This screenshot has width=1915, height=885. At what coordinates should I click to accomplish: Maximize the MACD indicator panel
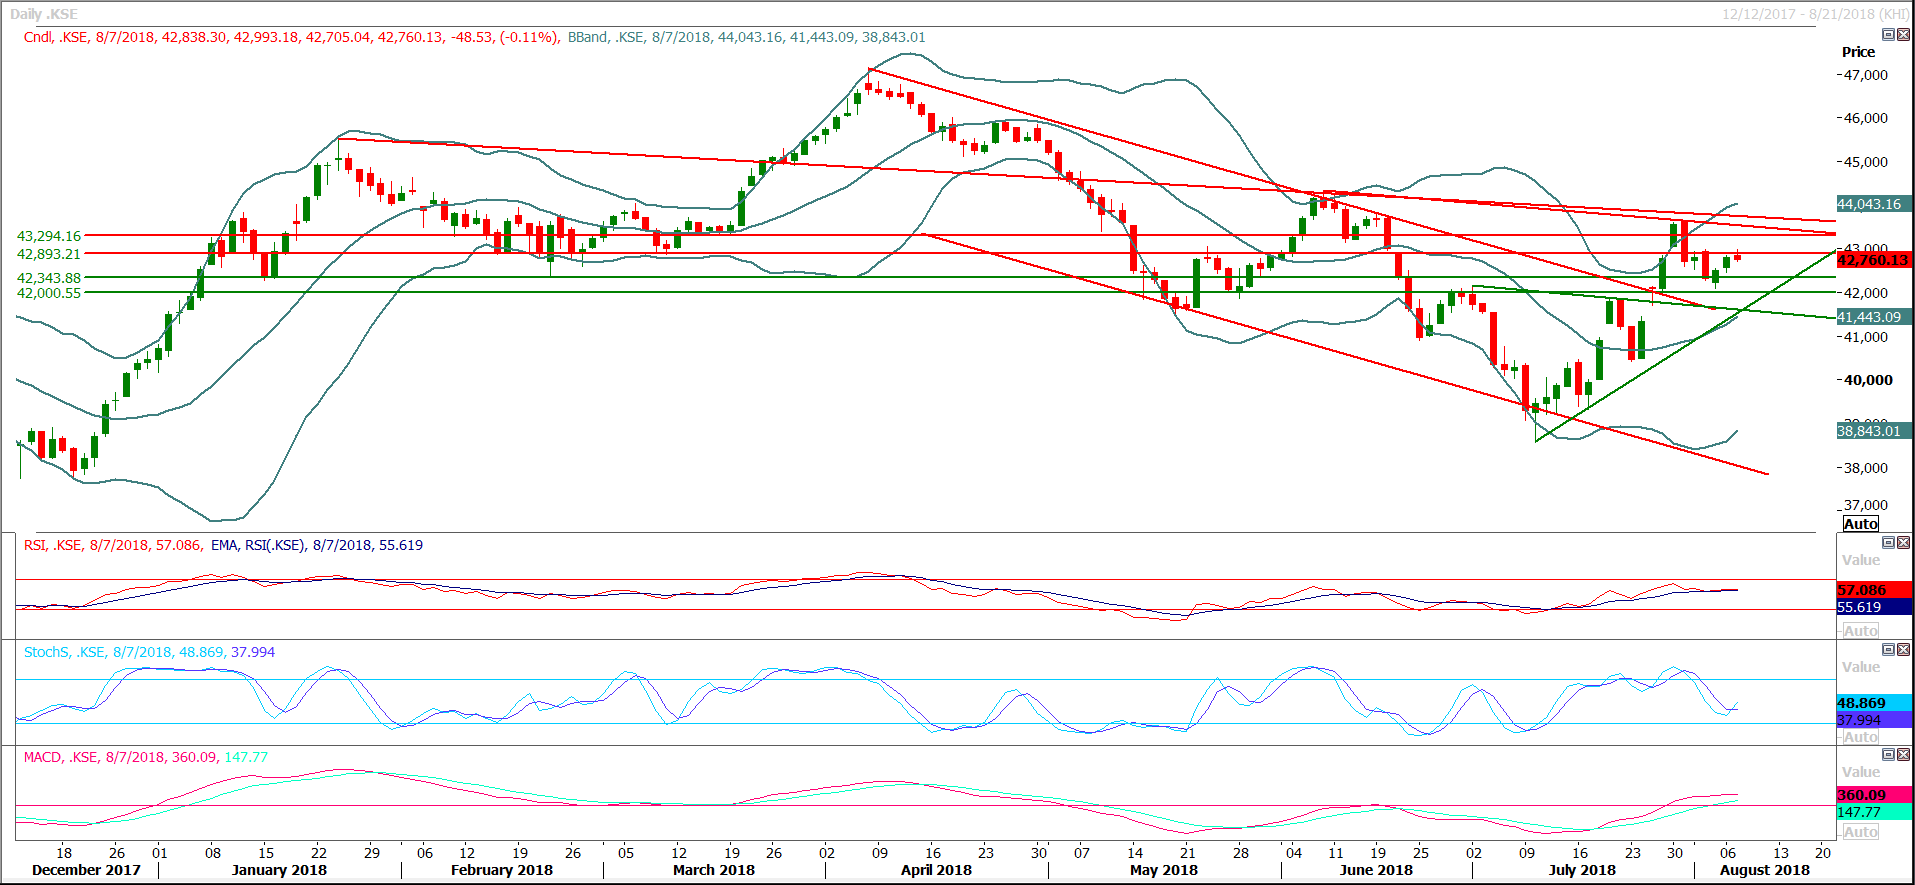[x=1888, y=755]
